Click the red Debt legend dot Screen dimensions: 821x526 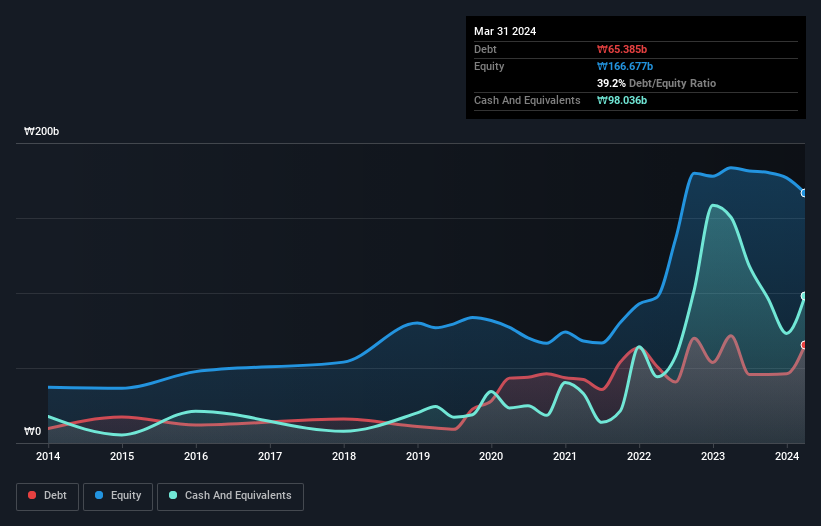(x=32, y=495)
